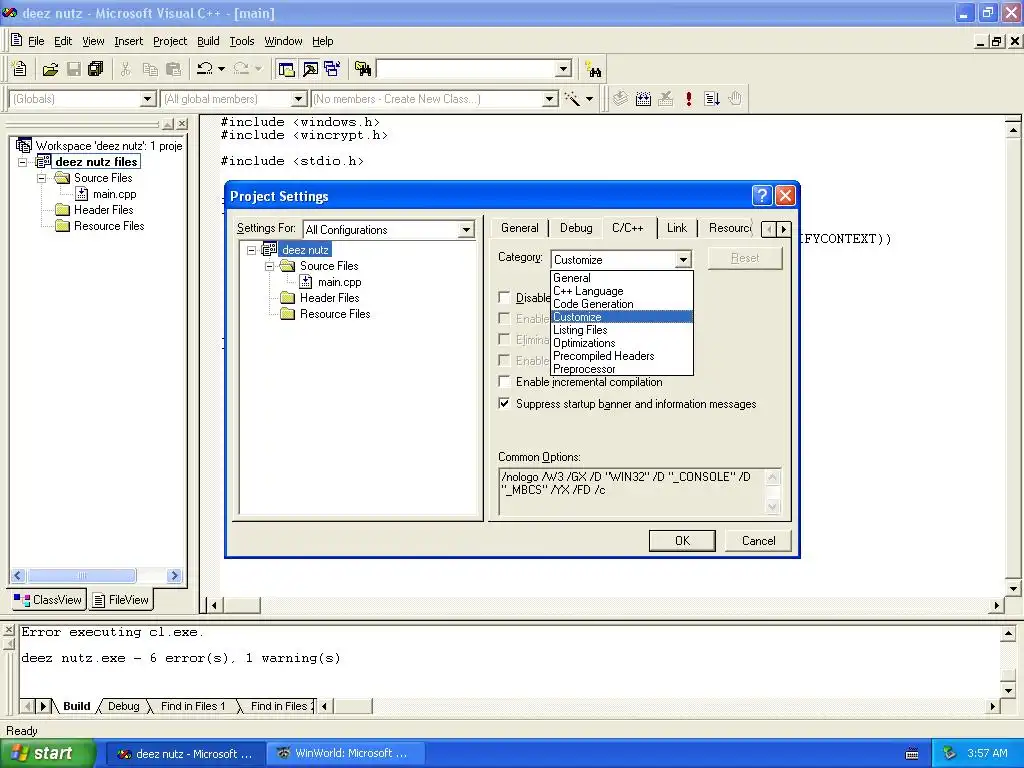Image resolution: width=1024 pixels, height=768 pixels.
Task: Switch to Find in Files 1 output tab
Action: (193, 706)
